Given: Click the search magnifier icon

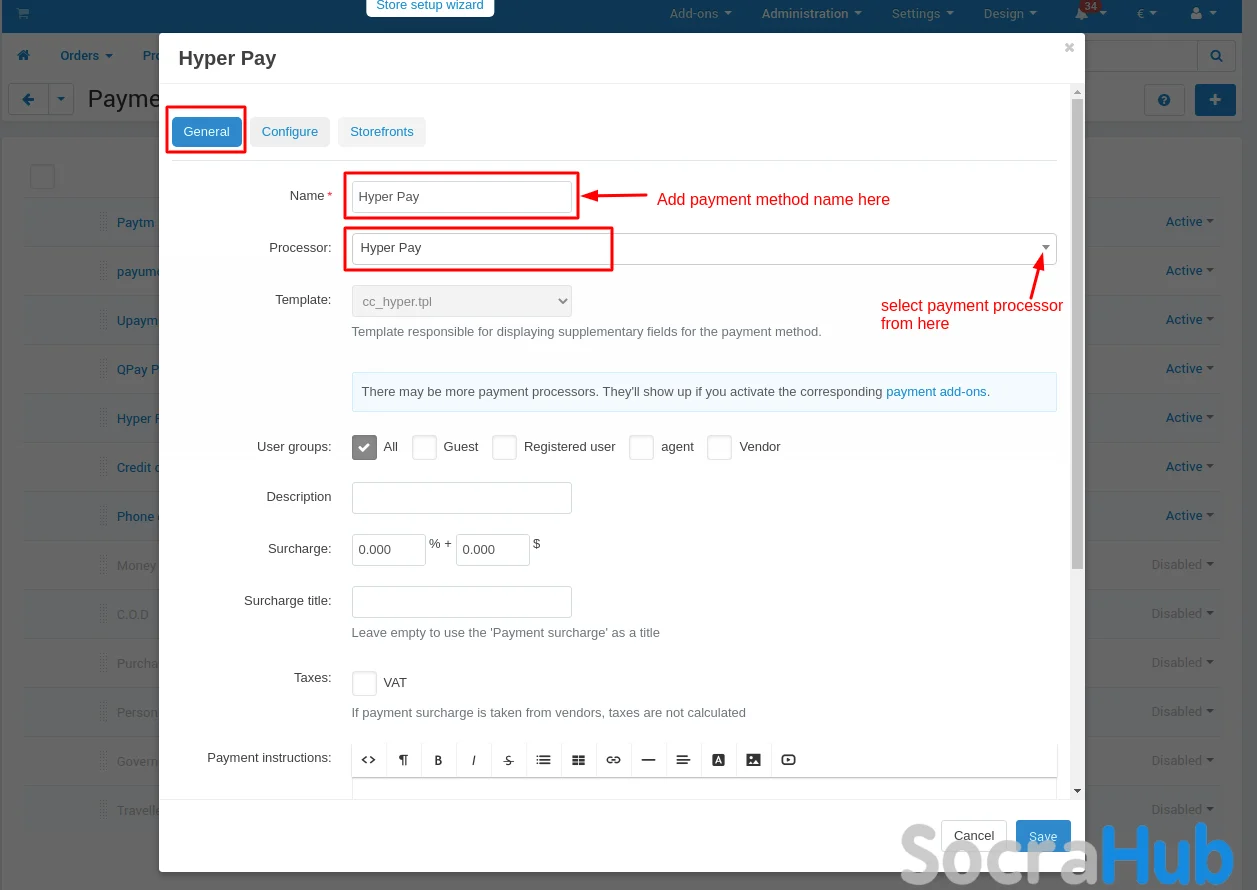Looking at the screenshot, I should tap(1216, 56).
